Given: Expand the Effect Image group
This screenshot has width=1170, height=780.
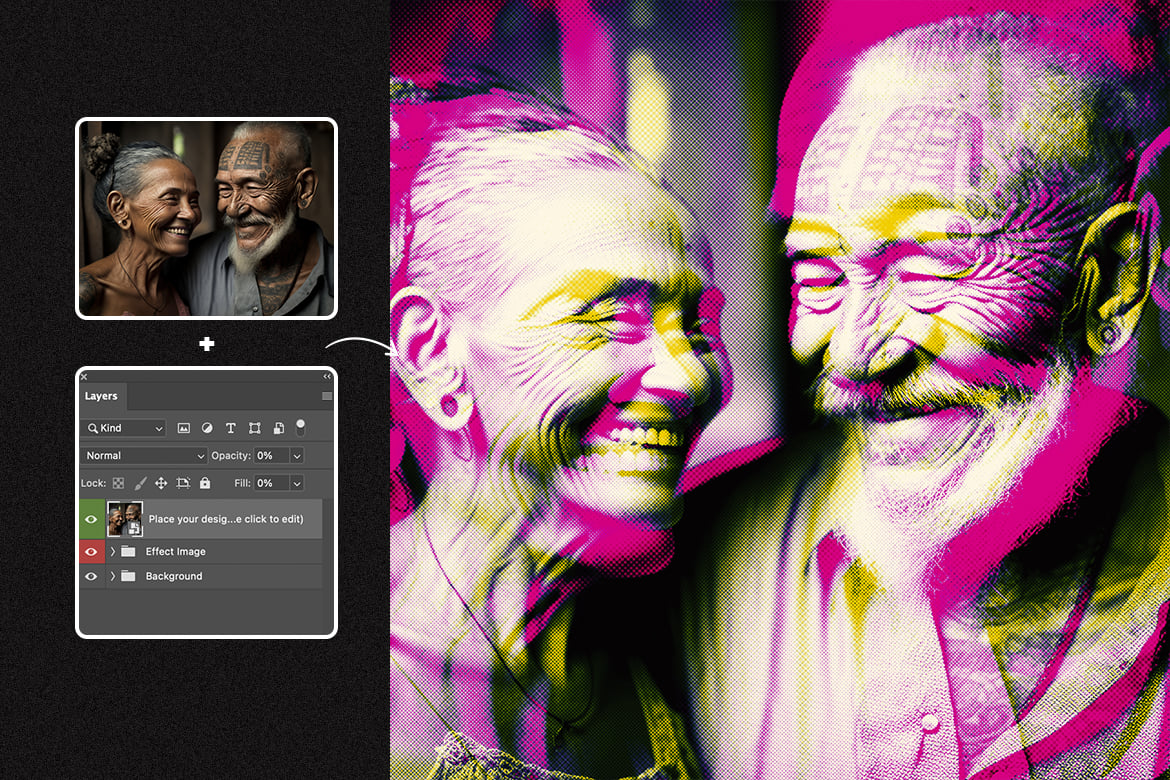Looking at the screenshot, I should [113, 552].
